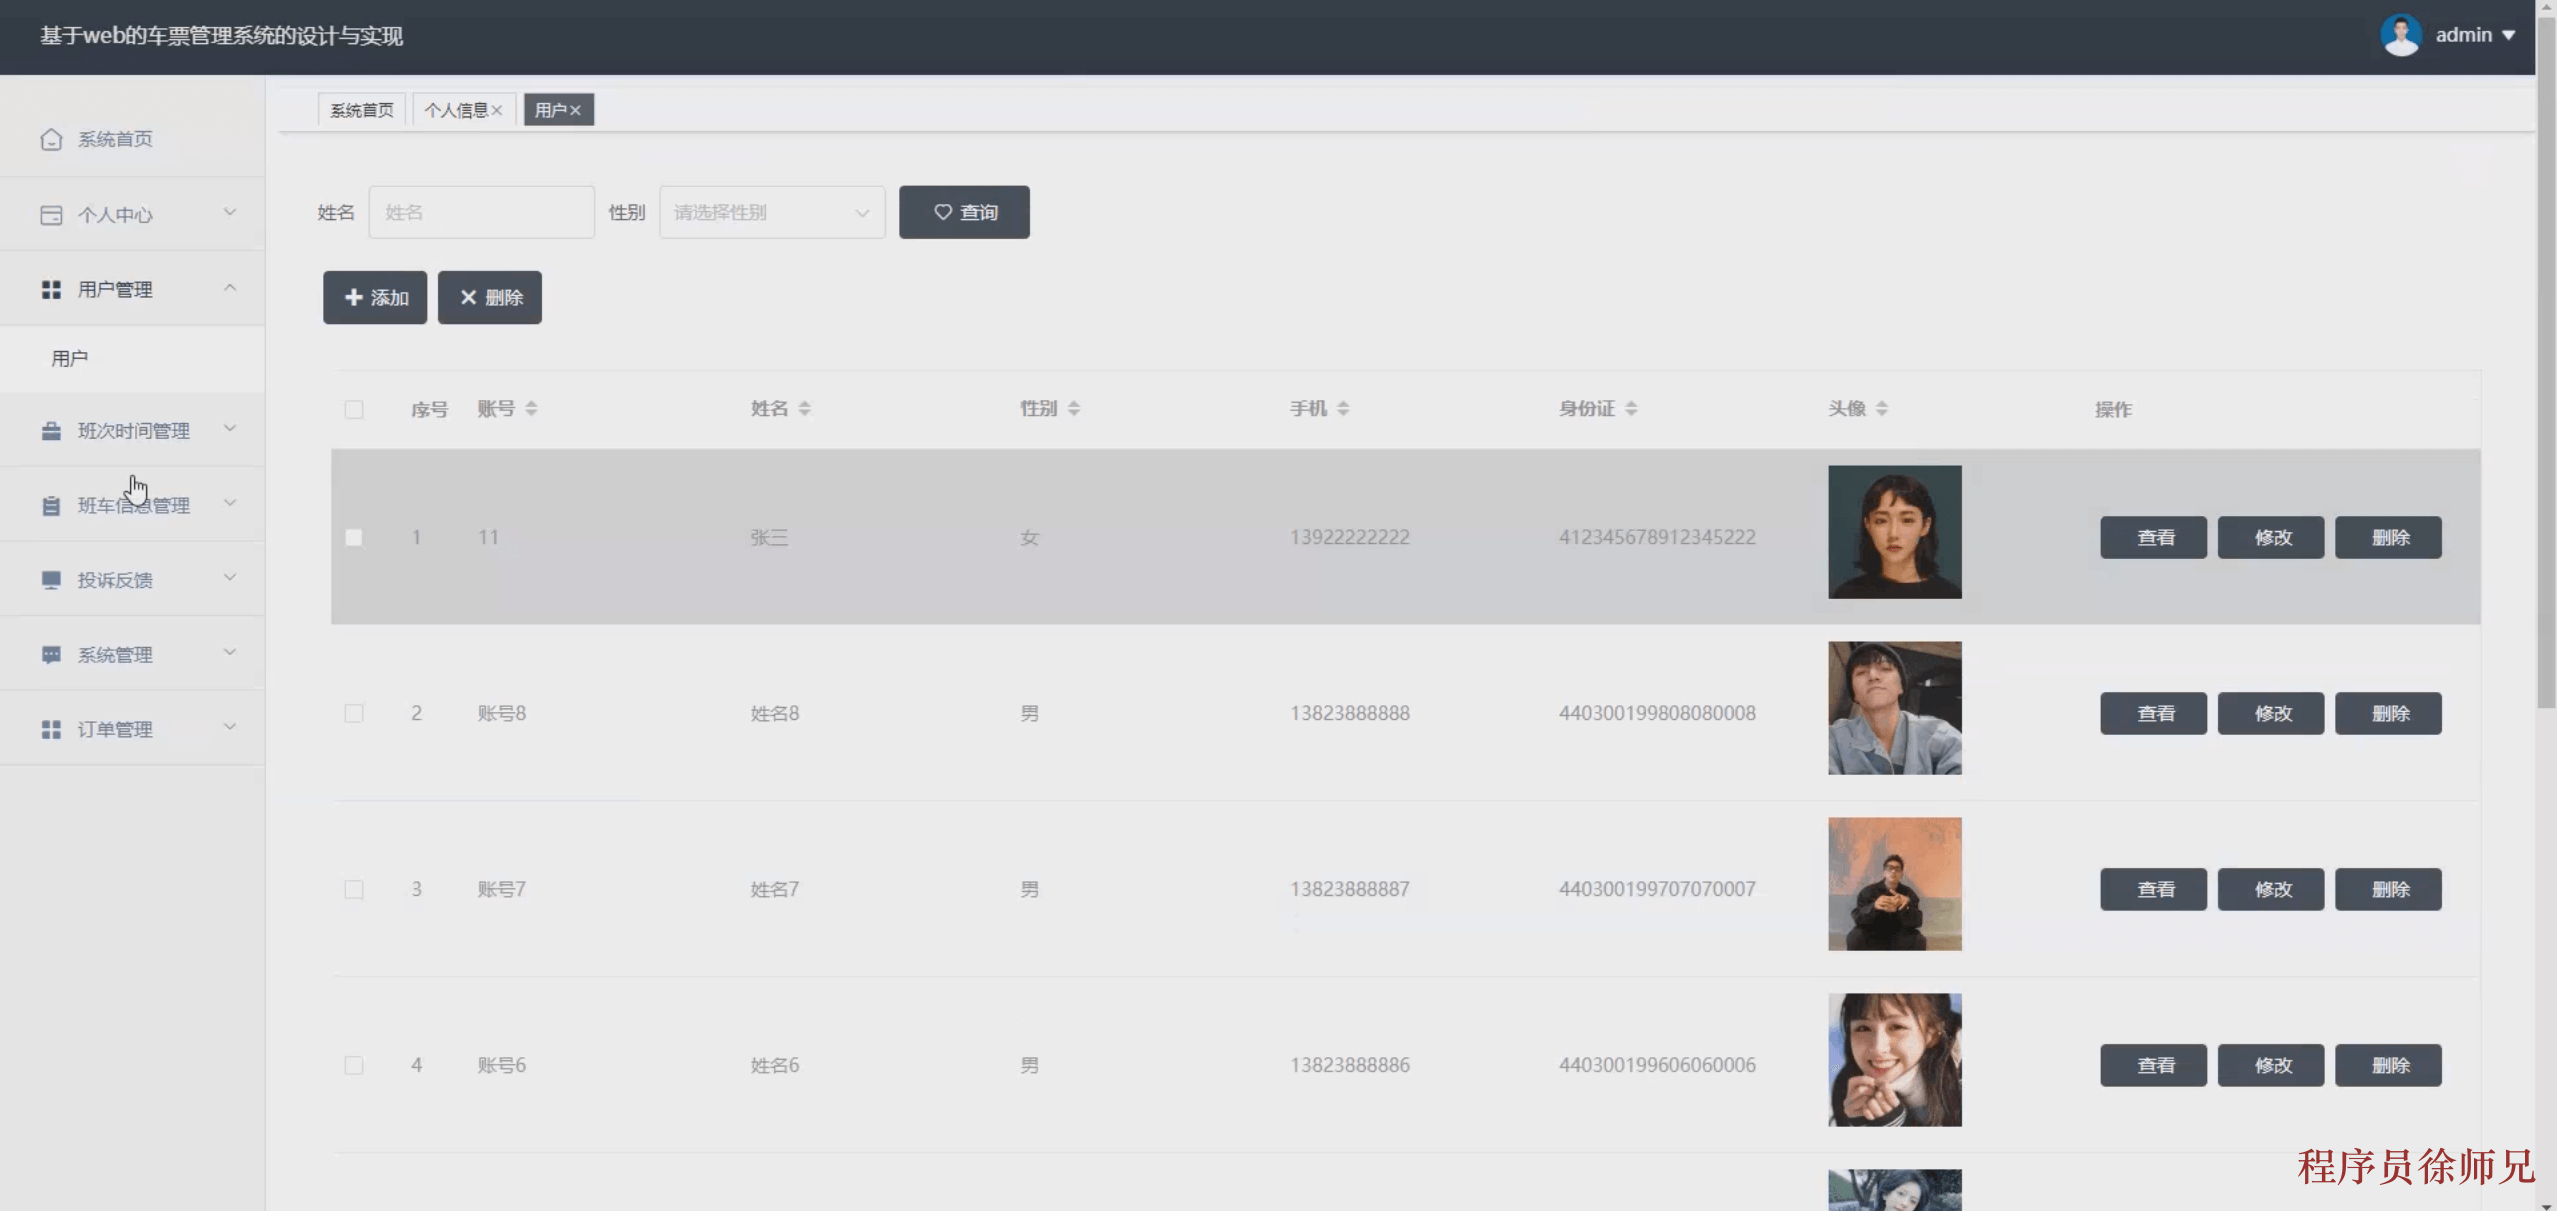2557x1211 pixels.
Task: Click the 添加 add button
Action: [x=375, y=298]
